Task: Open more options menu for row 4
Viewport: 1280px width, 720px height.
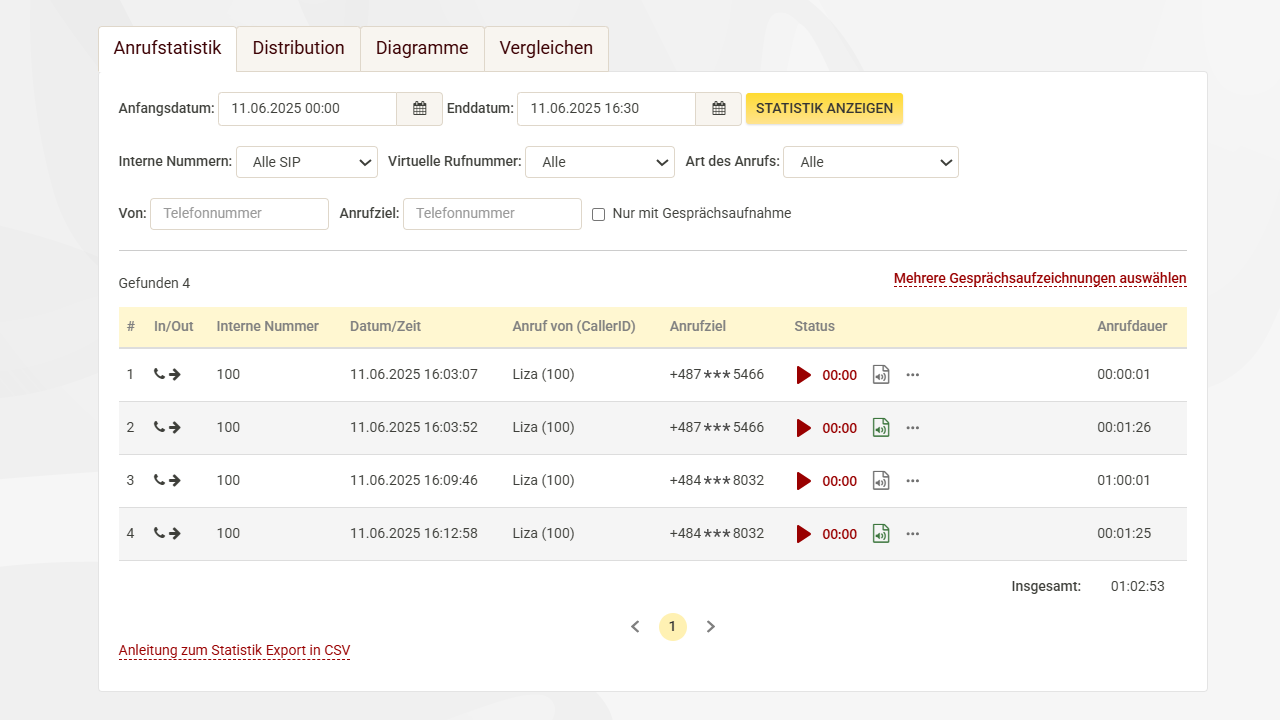Action: pyautogui.click(x=912, y=534)
